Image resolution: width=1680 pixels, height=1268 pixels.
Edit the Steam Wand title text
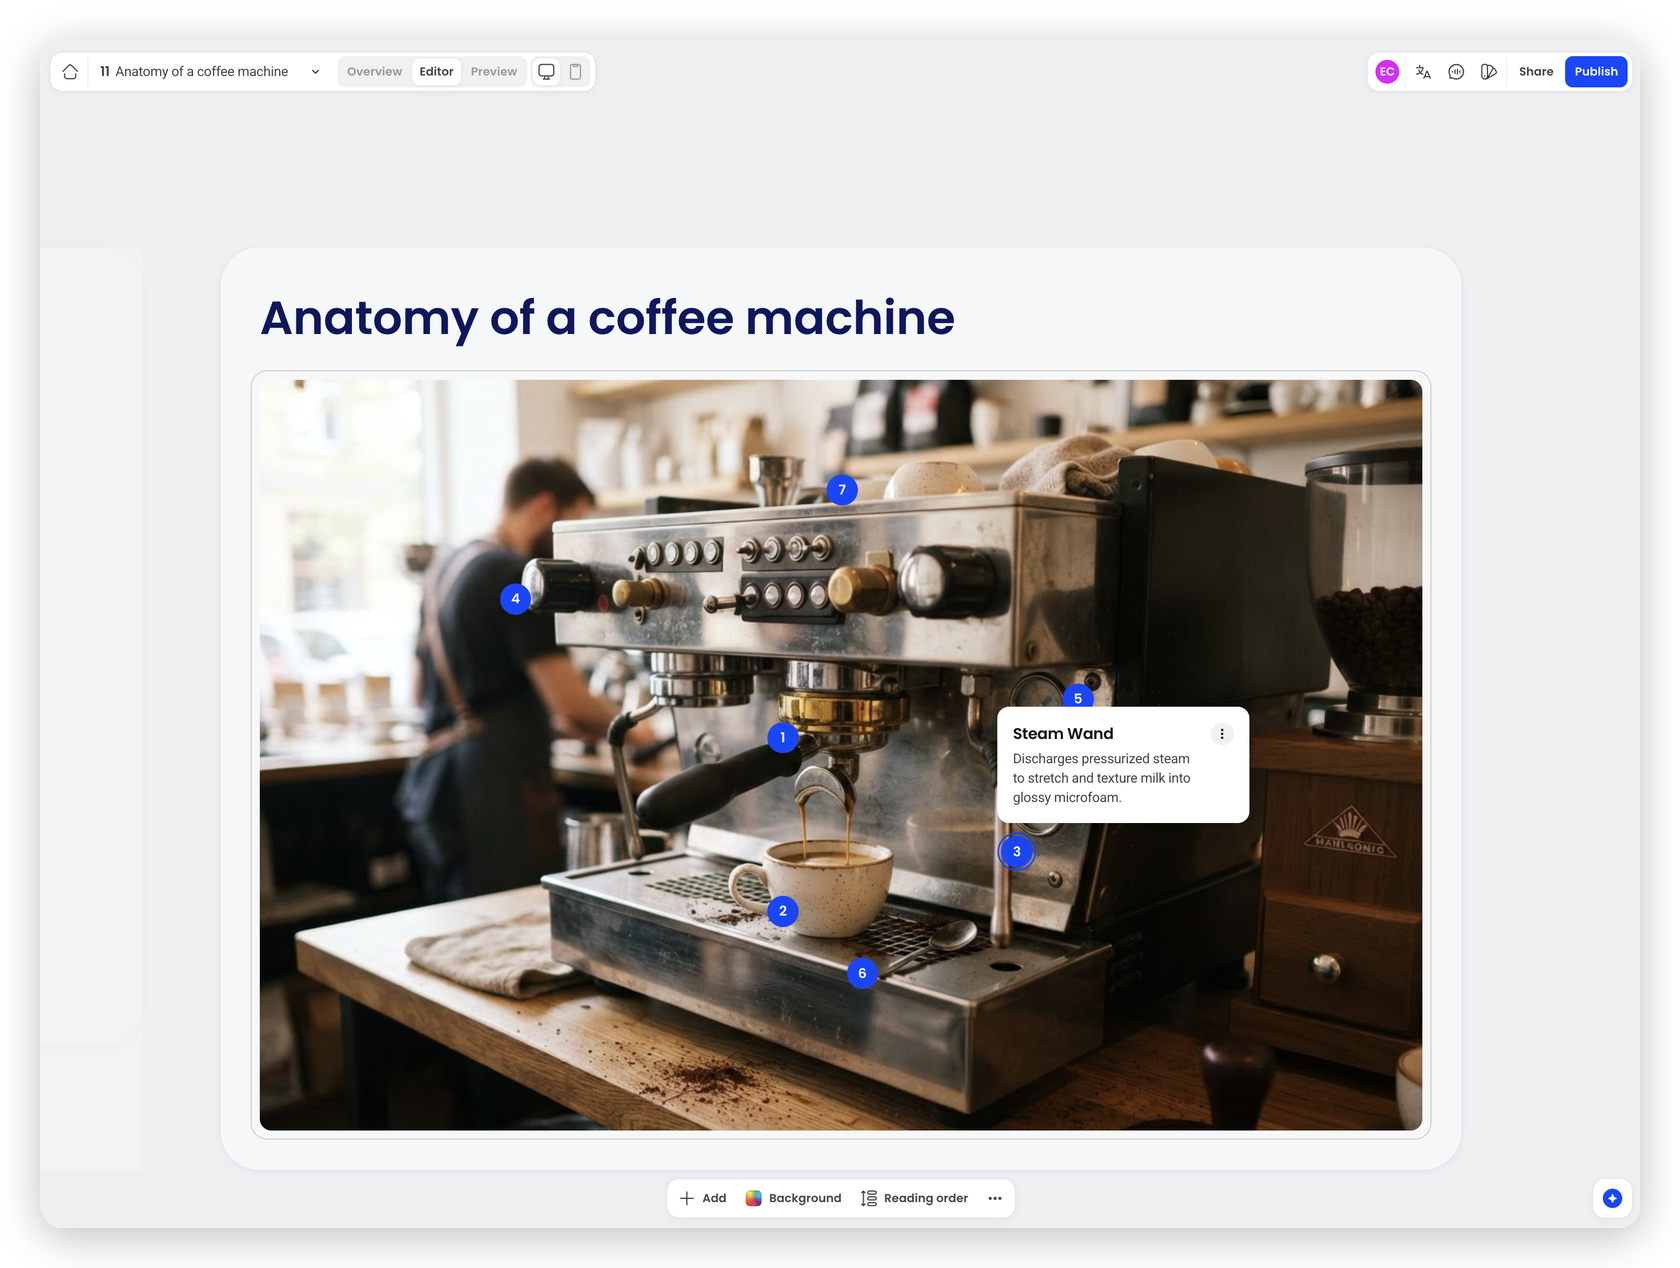pos(1063,734)
